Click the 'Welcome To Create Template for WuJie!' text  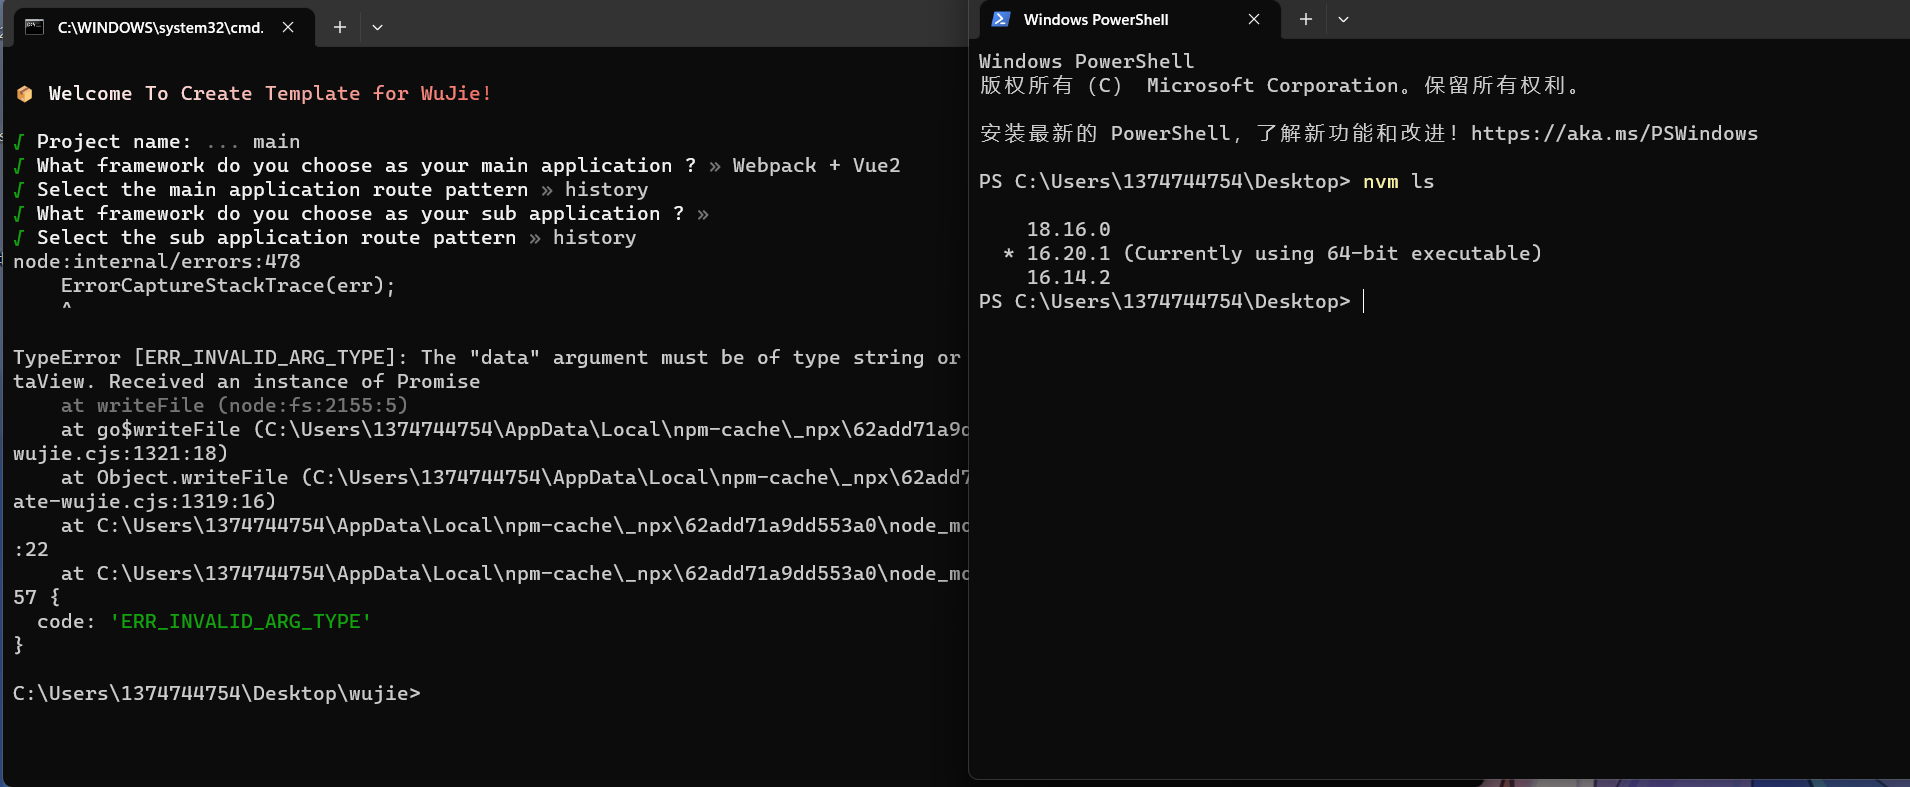[270, 93]
